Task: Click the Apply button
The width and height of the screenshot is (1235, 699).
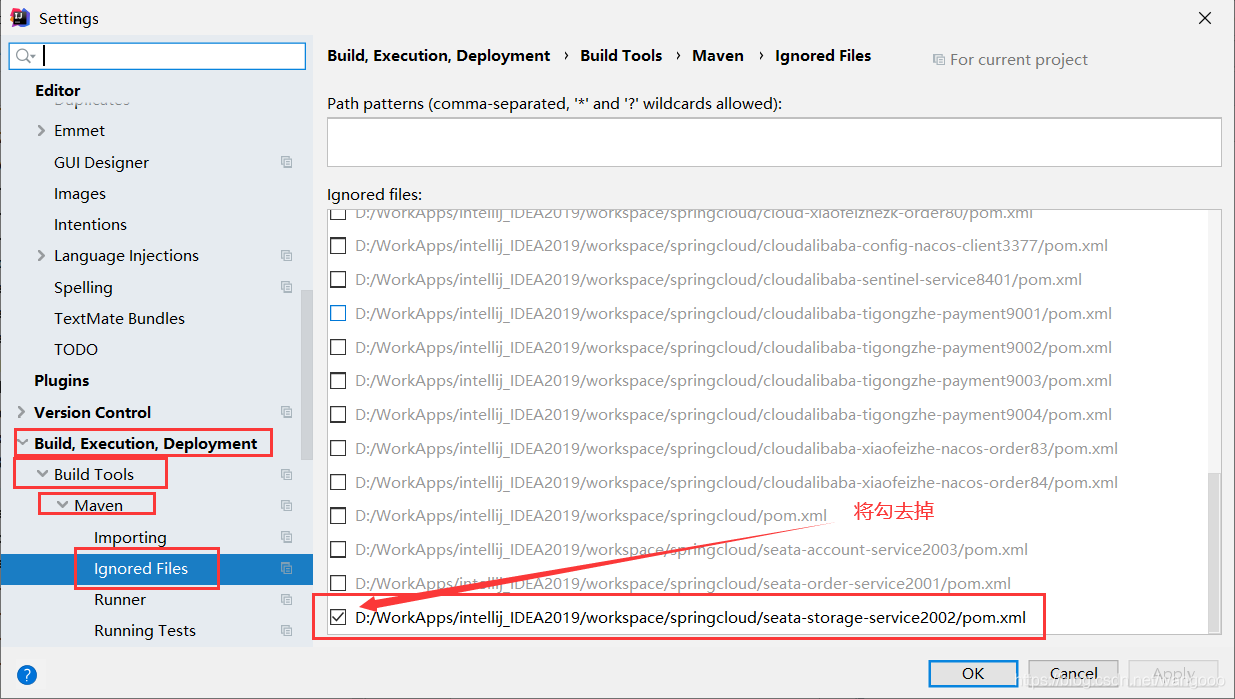Action: click(1173, 673)
